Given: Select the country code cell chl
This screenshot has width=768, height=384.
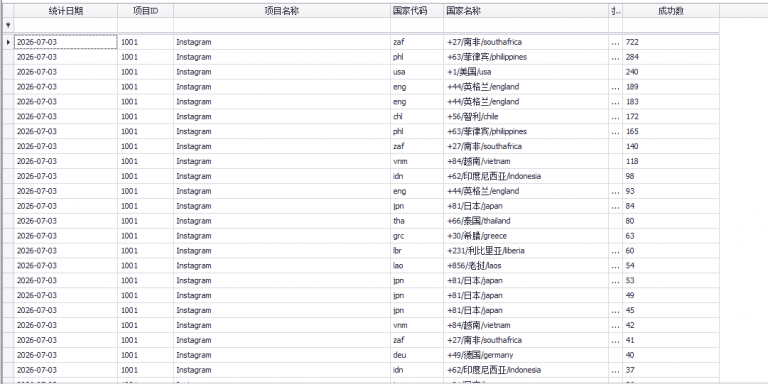Looking at the screenshot, I should pos(417,117).
